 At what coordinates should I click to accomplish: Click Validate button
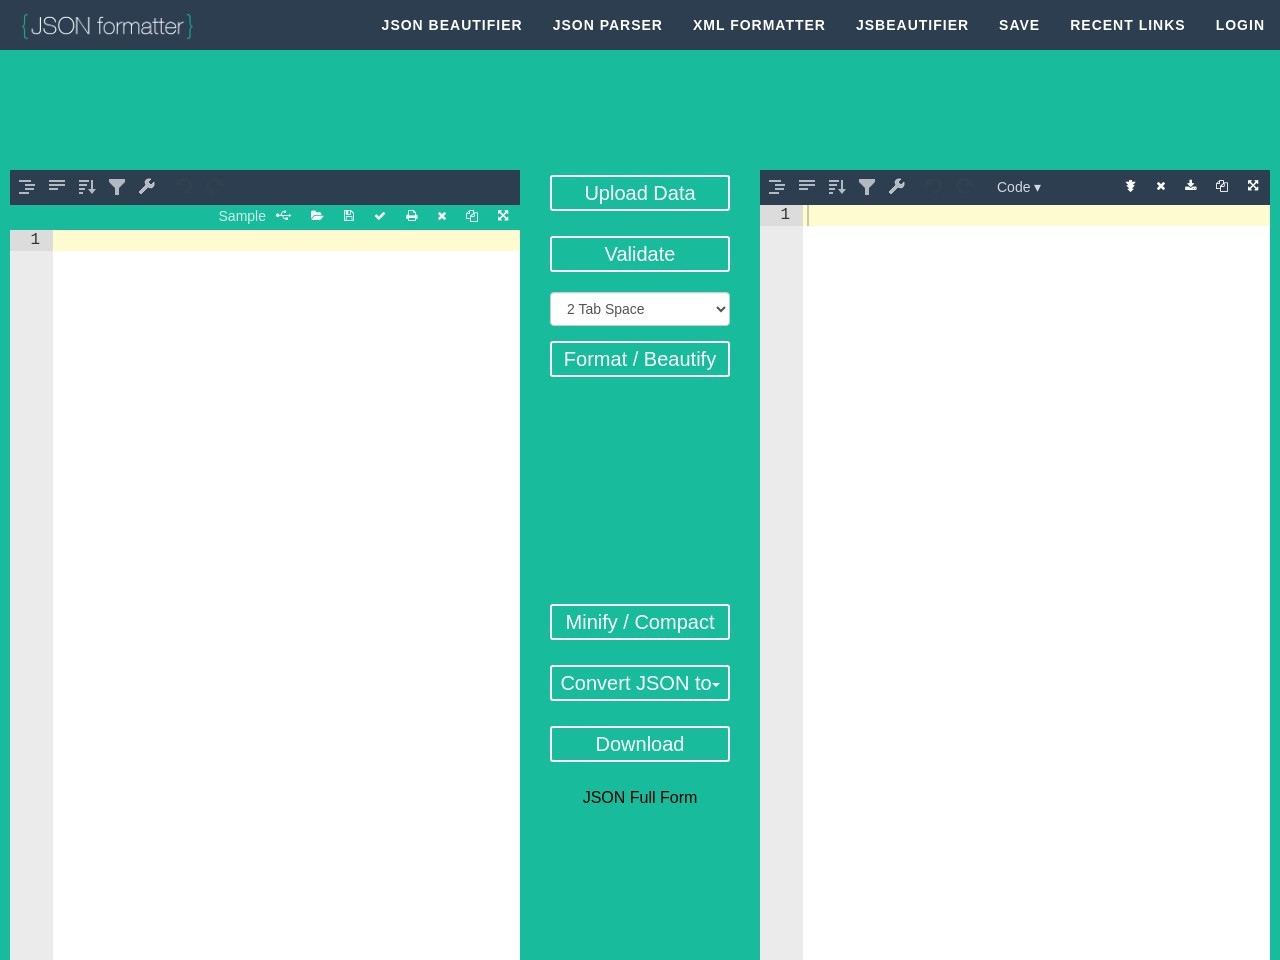click(640, 254)
